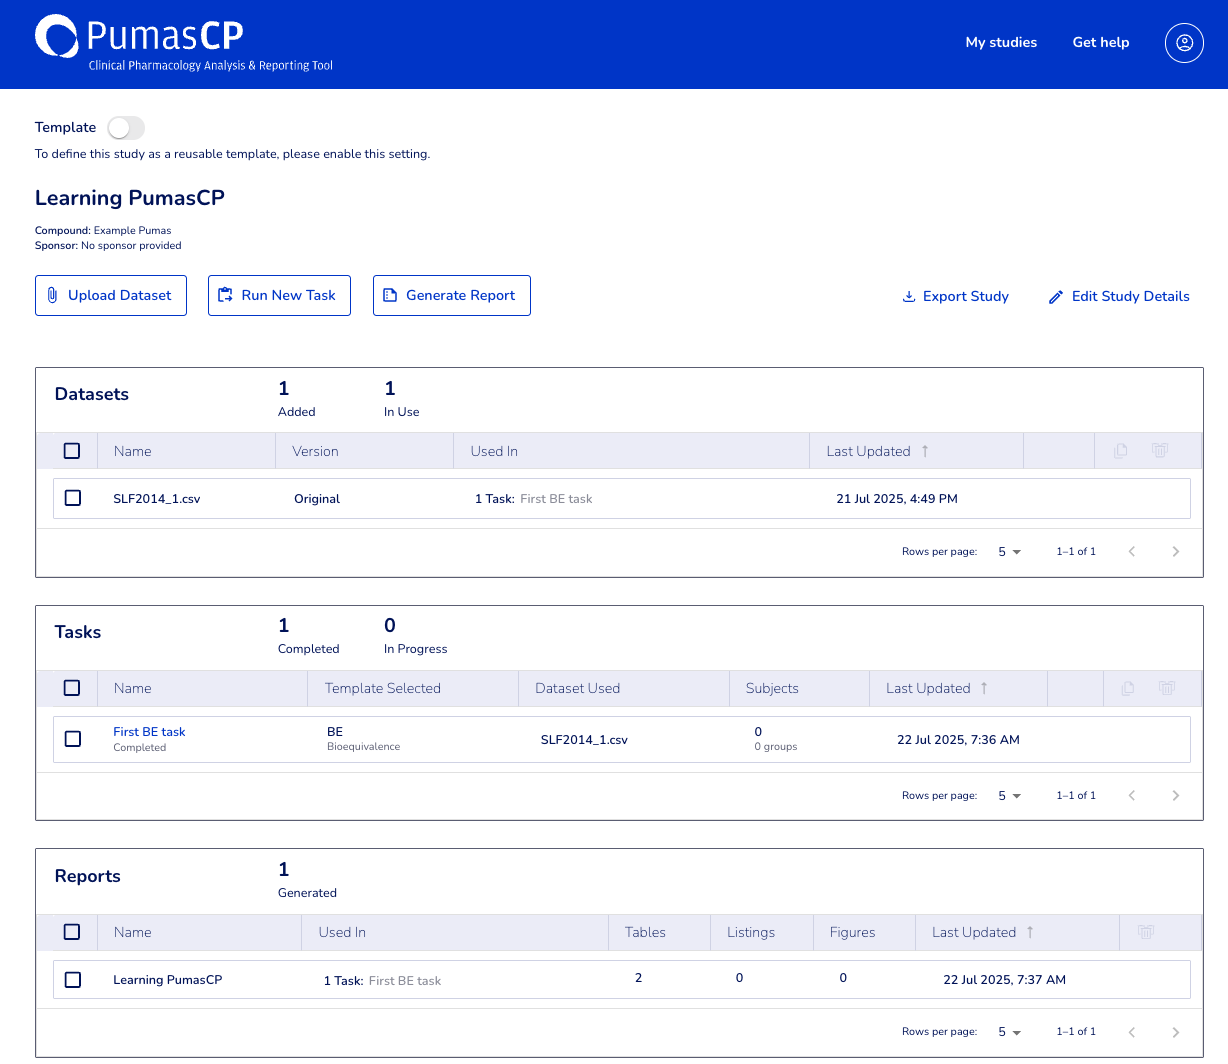Click the Run New Task button

click(279, 296)
